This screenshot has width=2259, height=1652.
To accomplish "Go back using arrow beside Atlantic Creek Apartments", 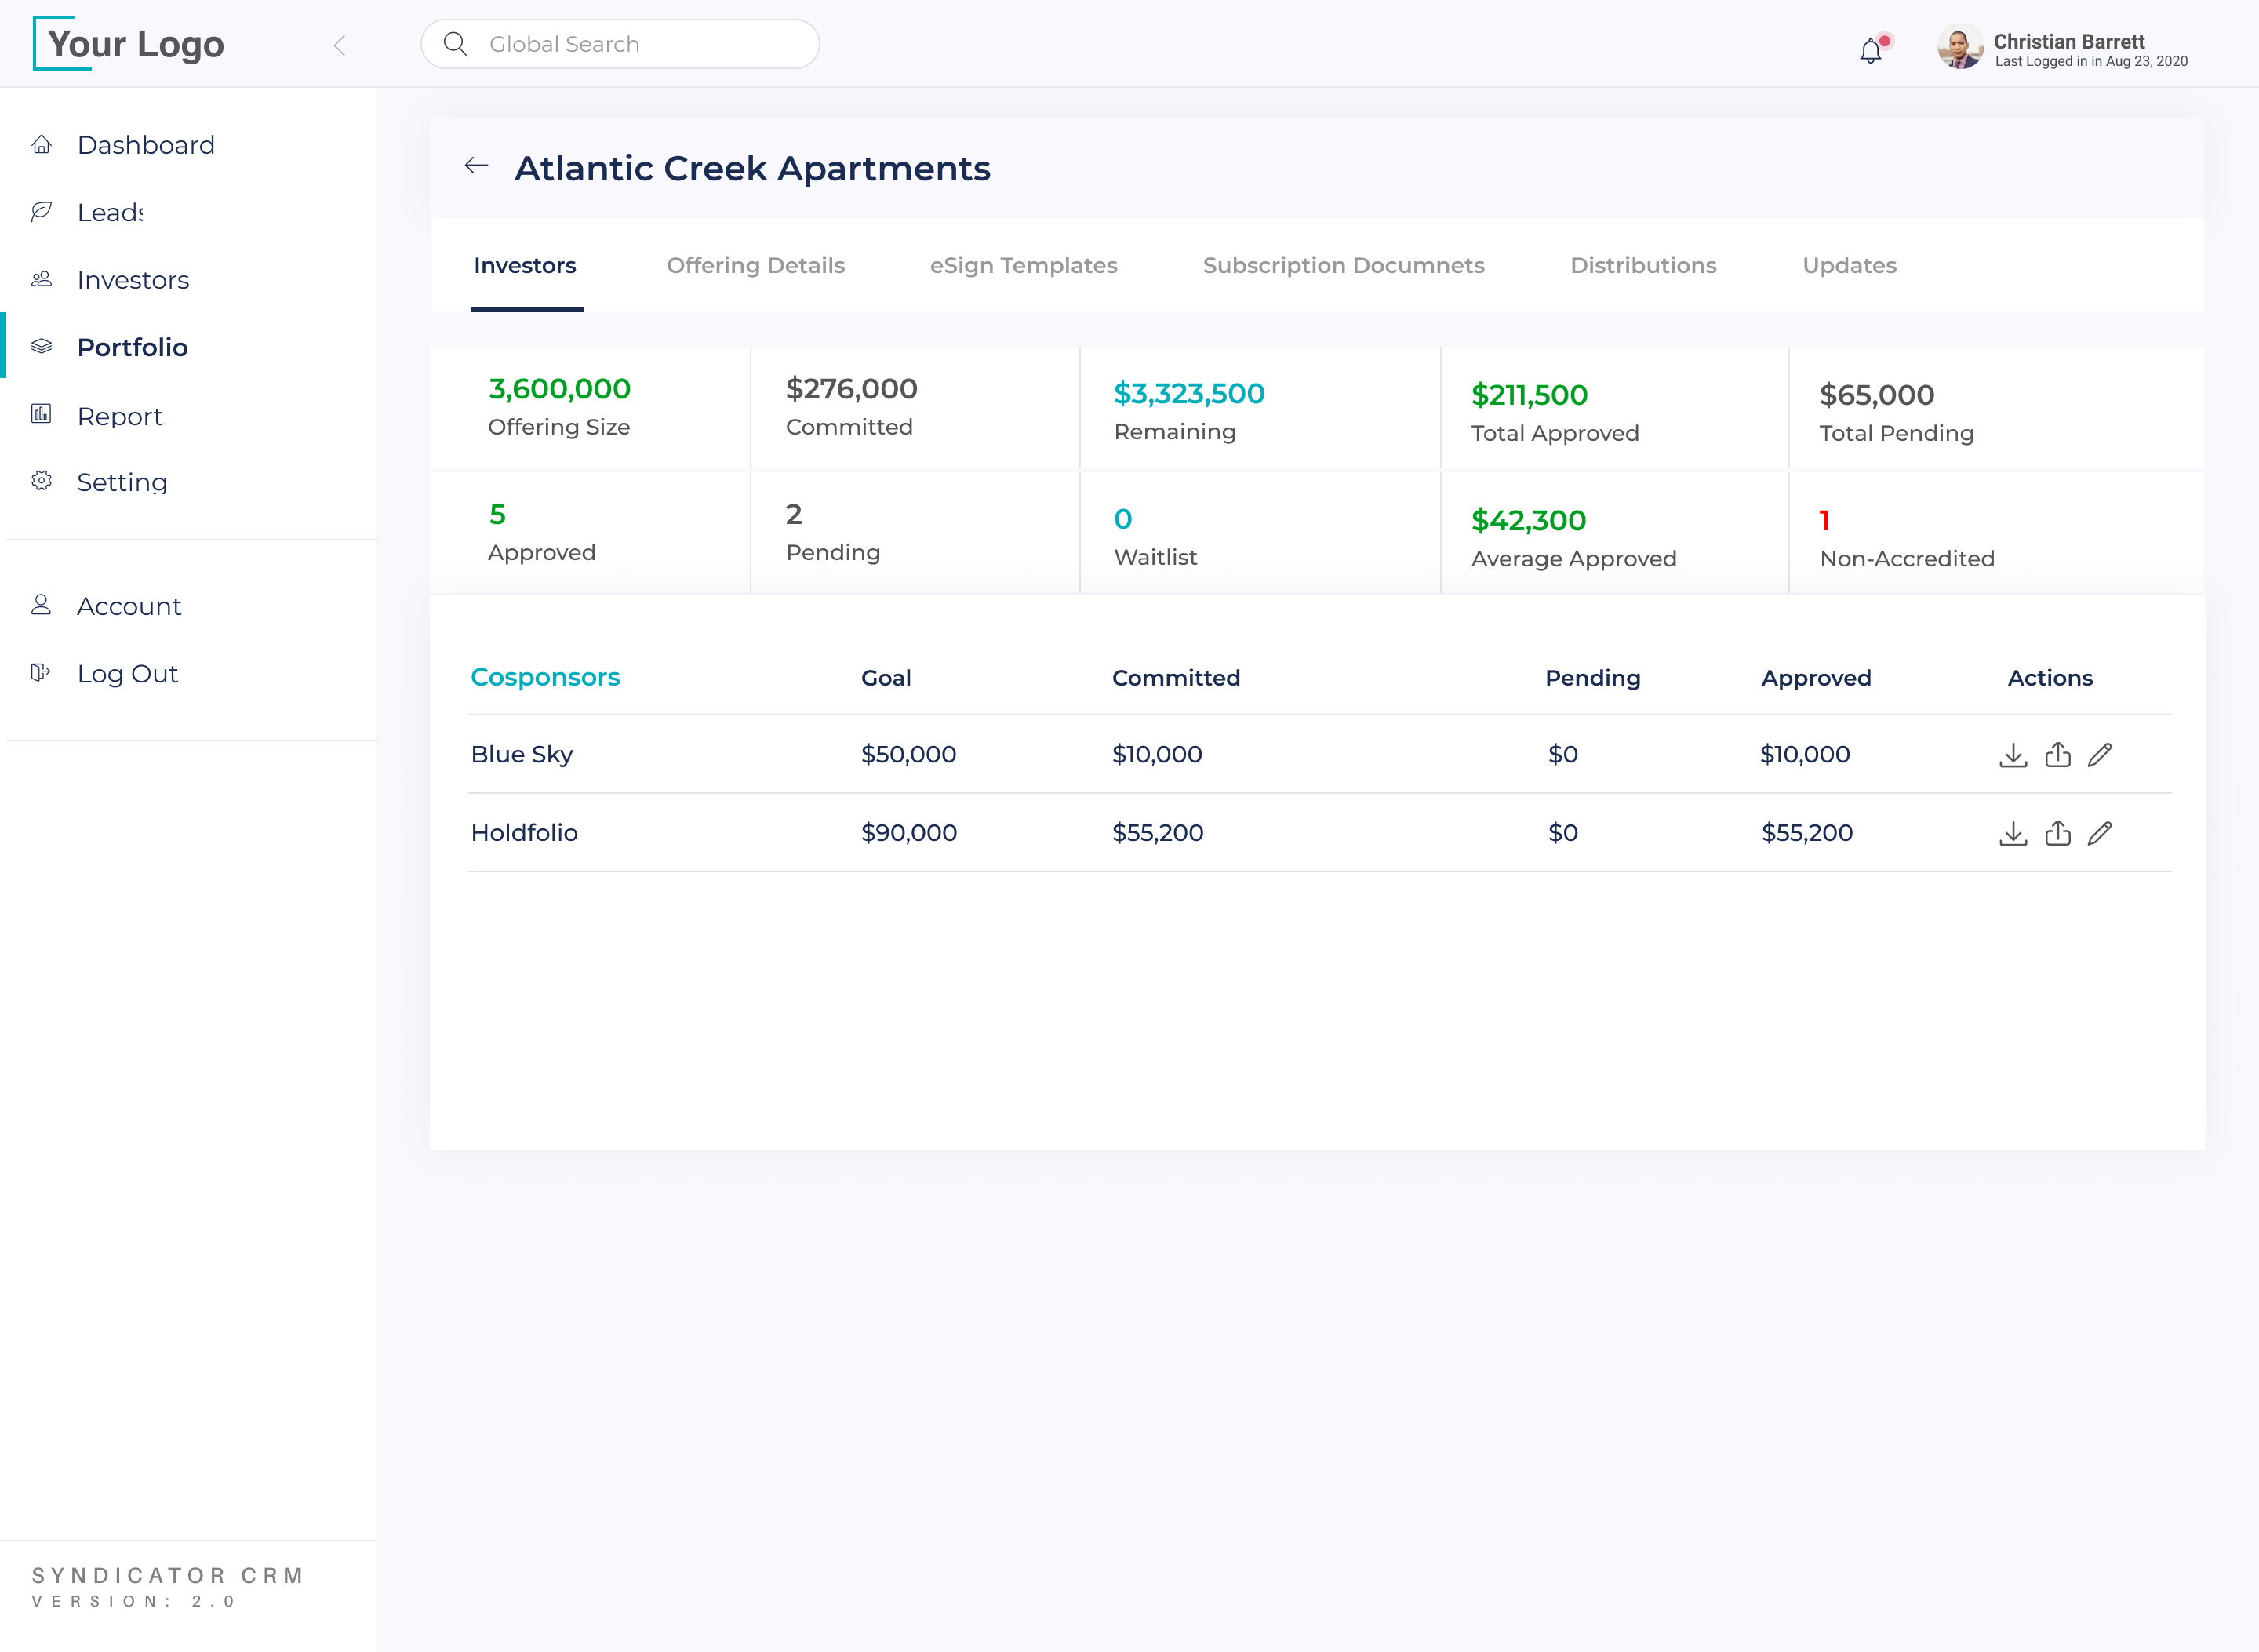I will (x=476, y=166).
